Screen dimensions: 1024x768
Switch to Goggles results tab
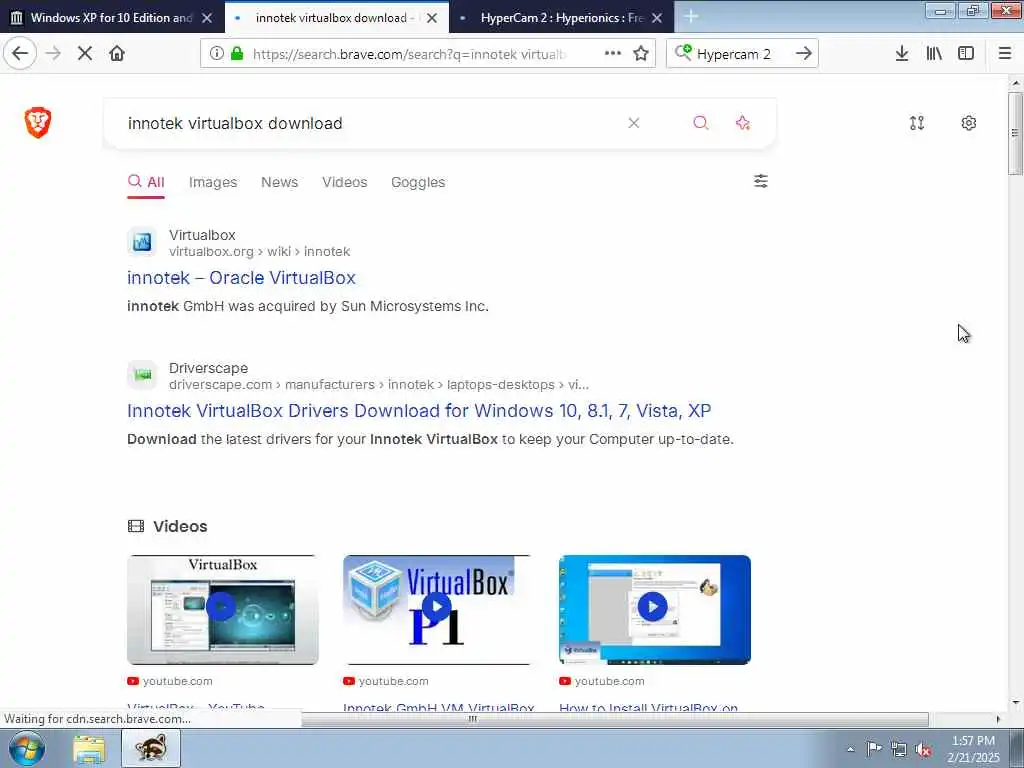(x=418, y=182)
